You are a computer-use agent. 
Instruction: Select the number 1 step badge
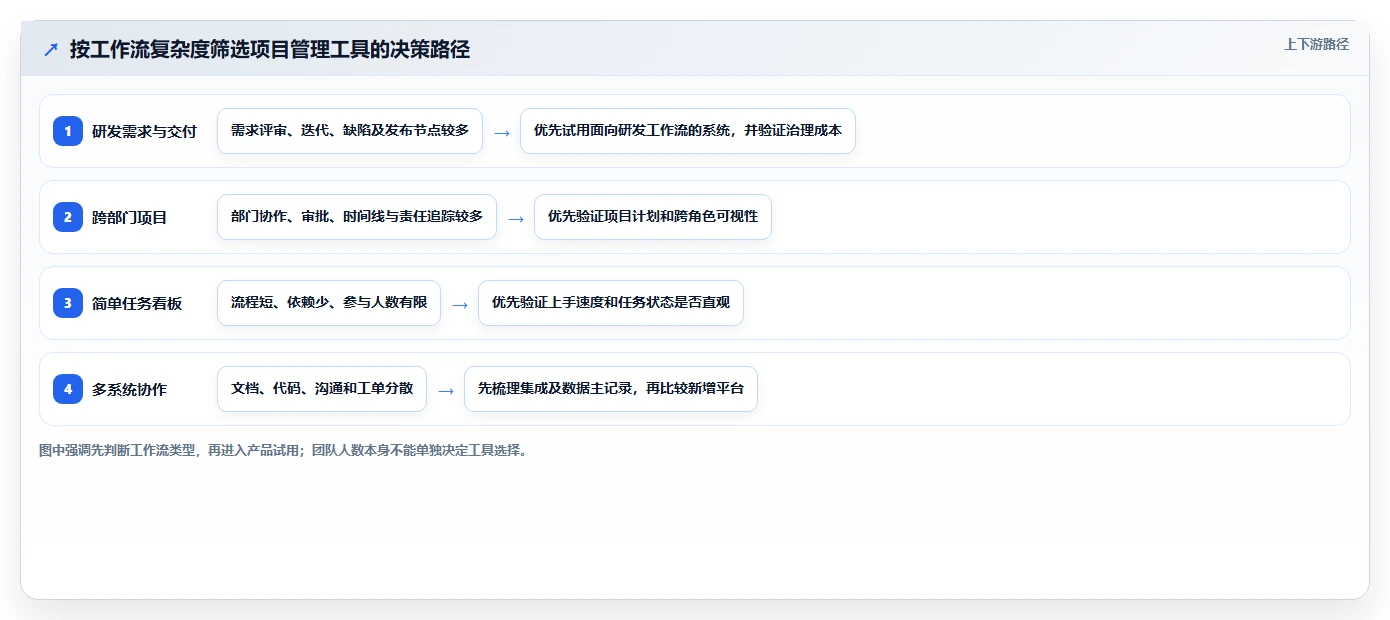click(68, 131)
